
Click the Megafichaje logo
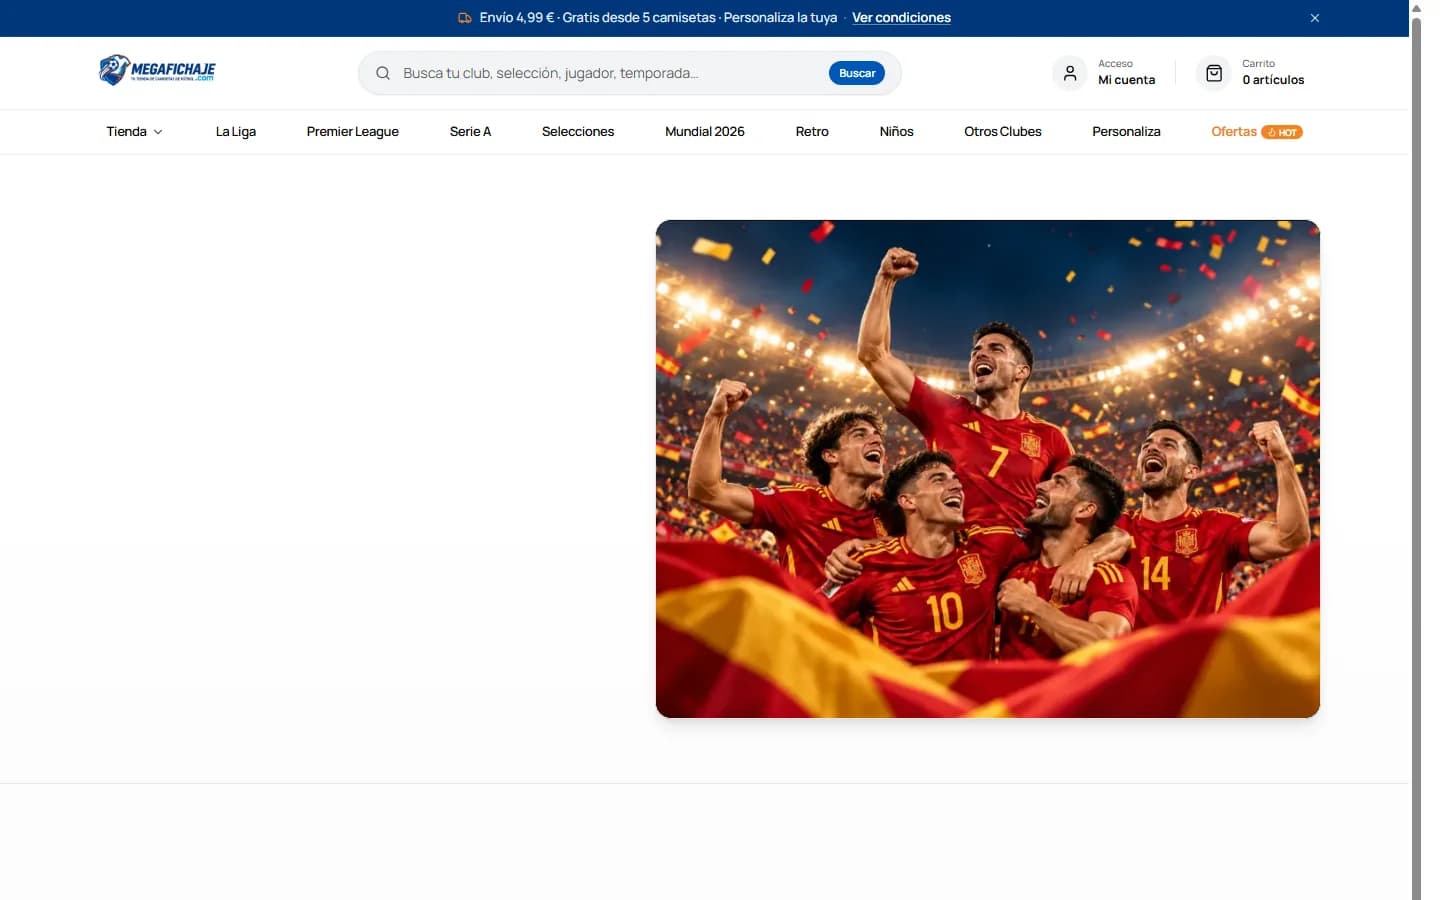pyautogui.click(x=157, y=70)
